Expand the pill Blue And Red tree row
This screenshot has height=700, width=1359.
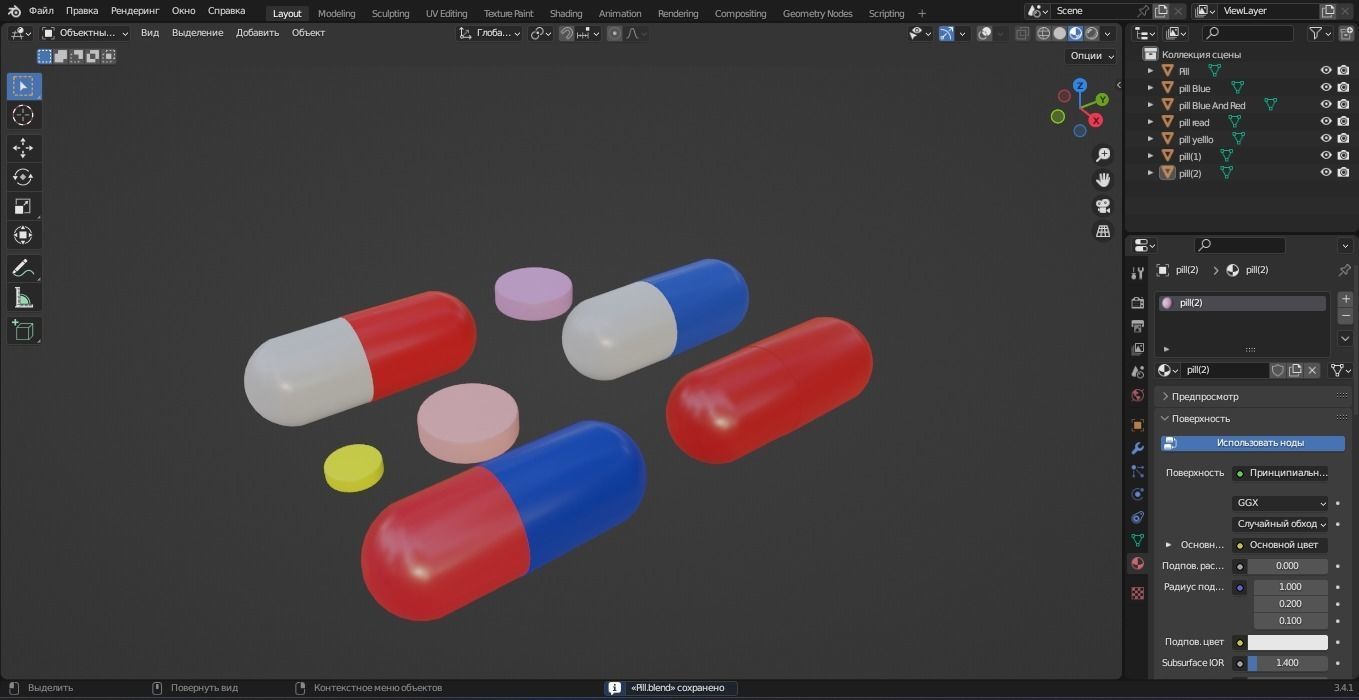tap(1150, 105)
